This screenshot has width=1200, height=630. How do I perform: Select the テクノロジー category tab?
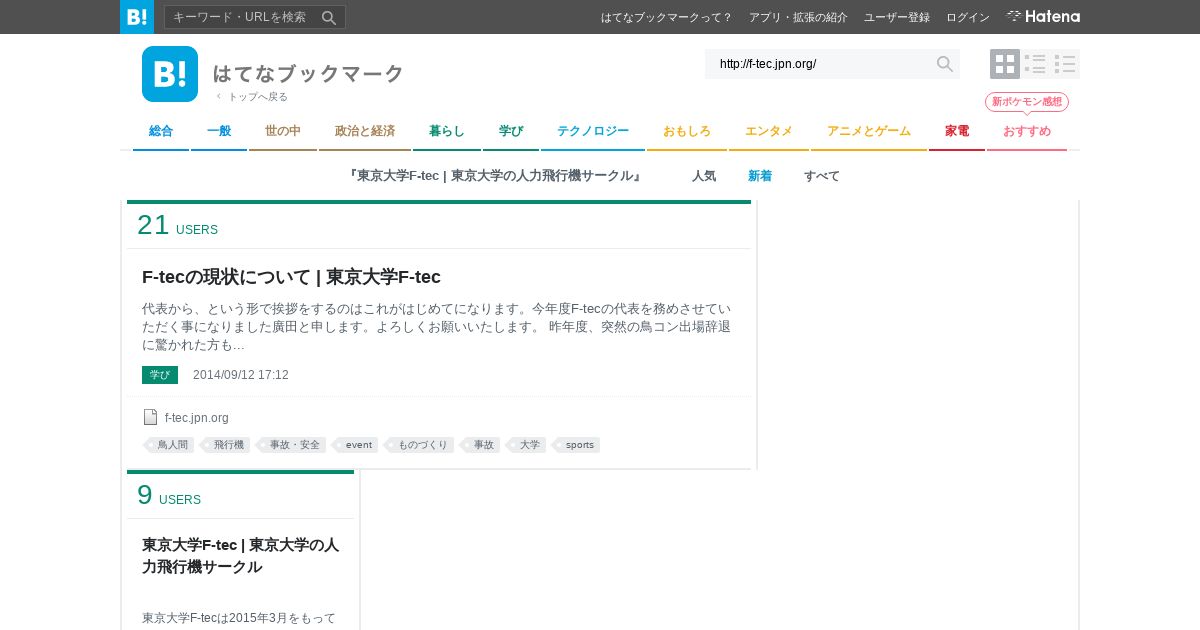(x=593, y=131)
